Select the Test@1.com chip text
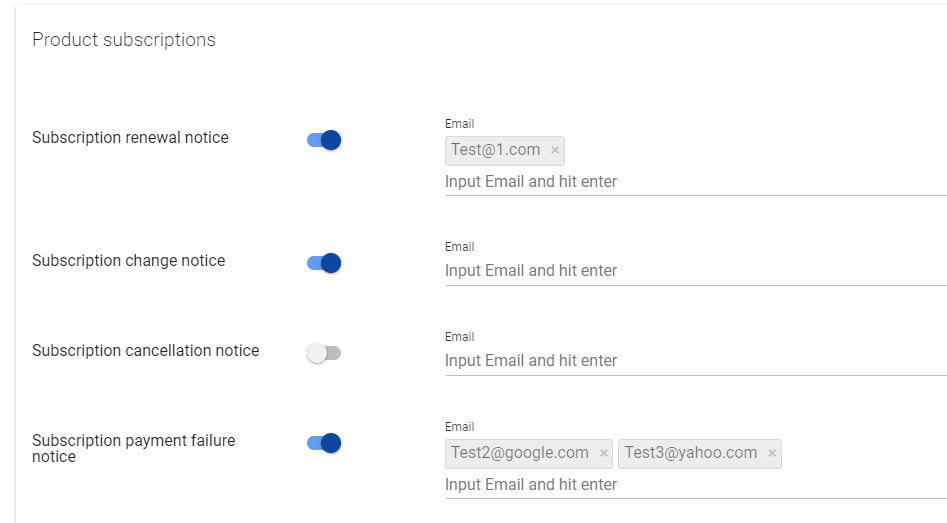947x523 pixels. (496, 150)
